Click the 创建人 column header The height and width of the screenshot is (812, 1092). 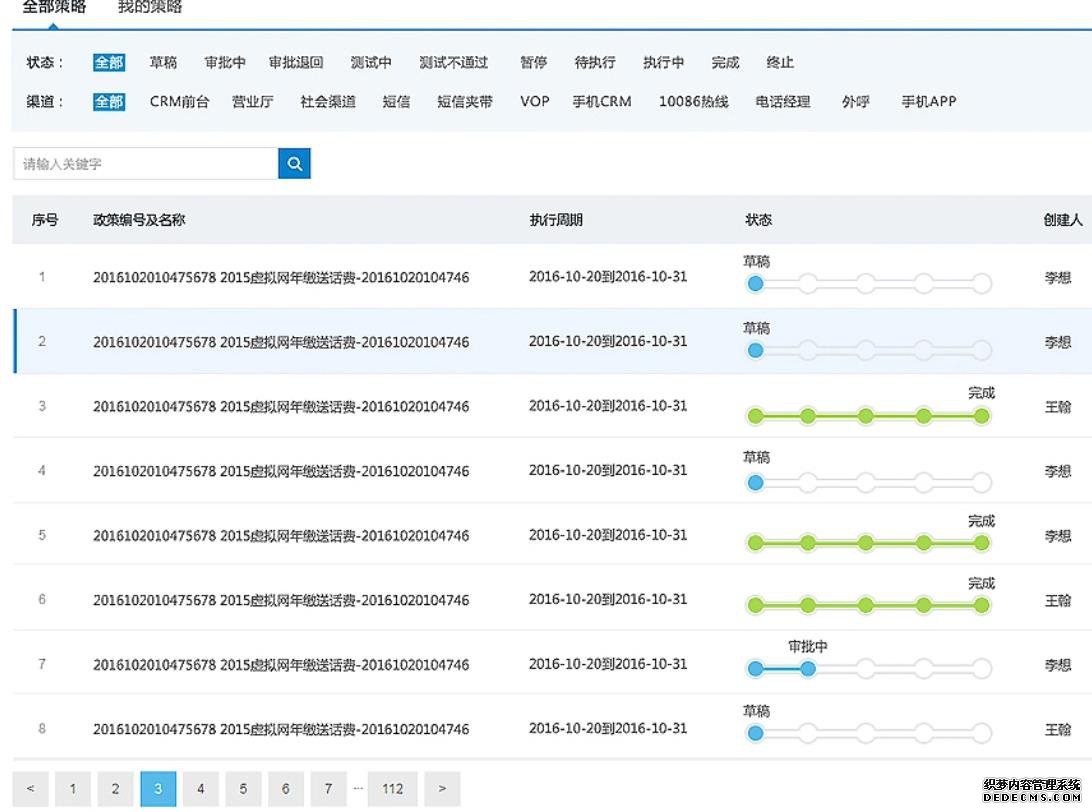click(1063, 220)
